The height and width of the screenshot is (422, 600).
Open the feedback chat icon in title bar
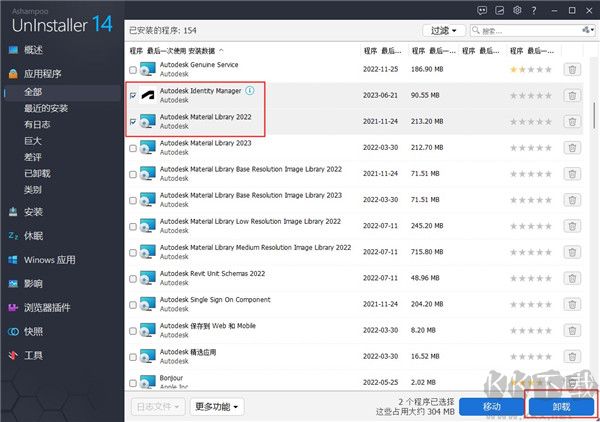pyautogui.click(x=482, y=10)
